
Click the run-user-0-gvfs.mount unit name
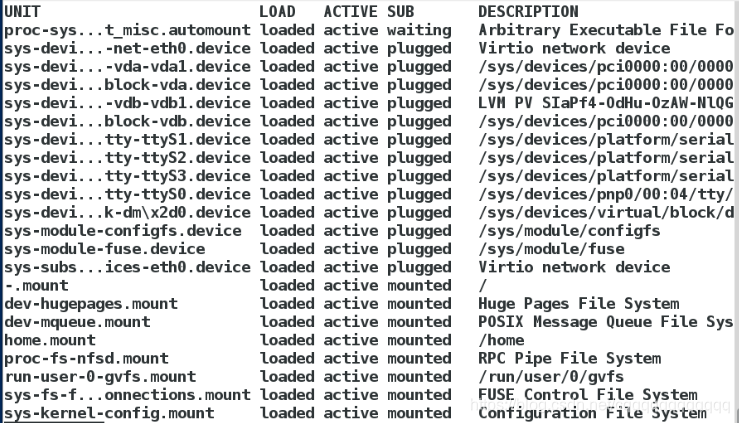100,377
